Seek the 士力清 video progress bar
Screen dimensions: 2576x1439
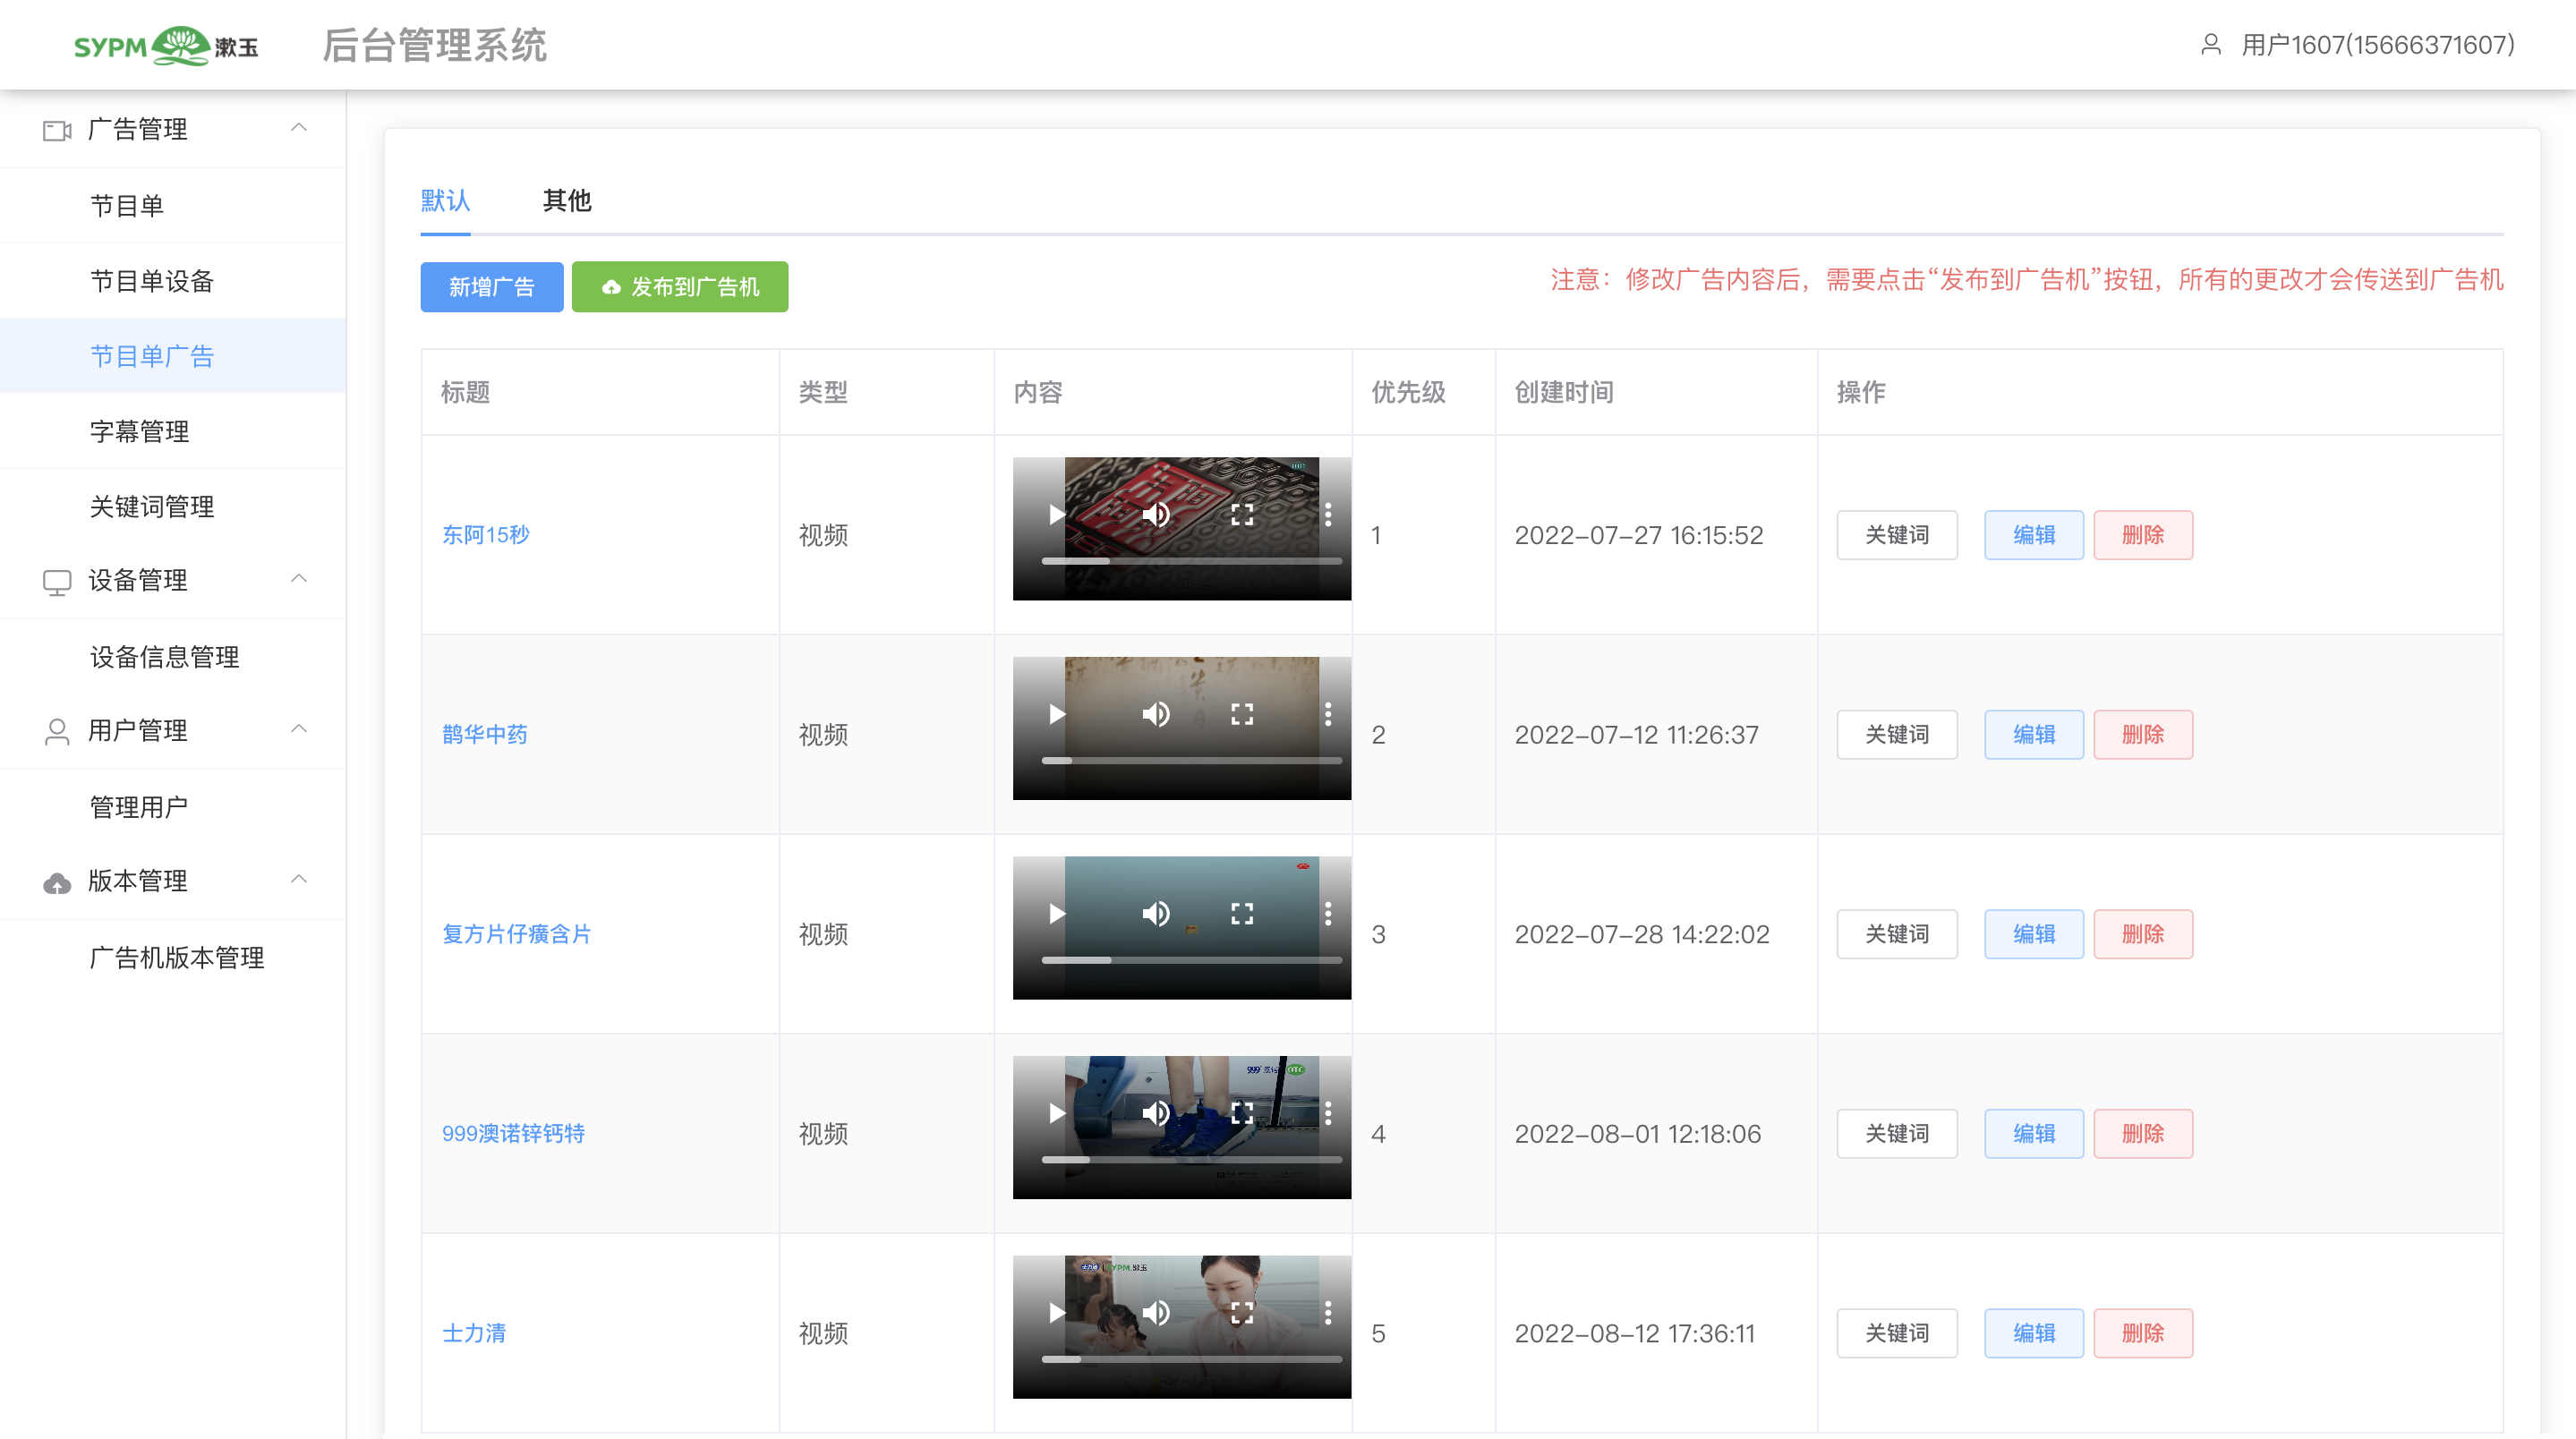1192,1360
